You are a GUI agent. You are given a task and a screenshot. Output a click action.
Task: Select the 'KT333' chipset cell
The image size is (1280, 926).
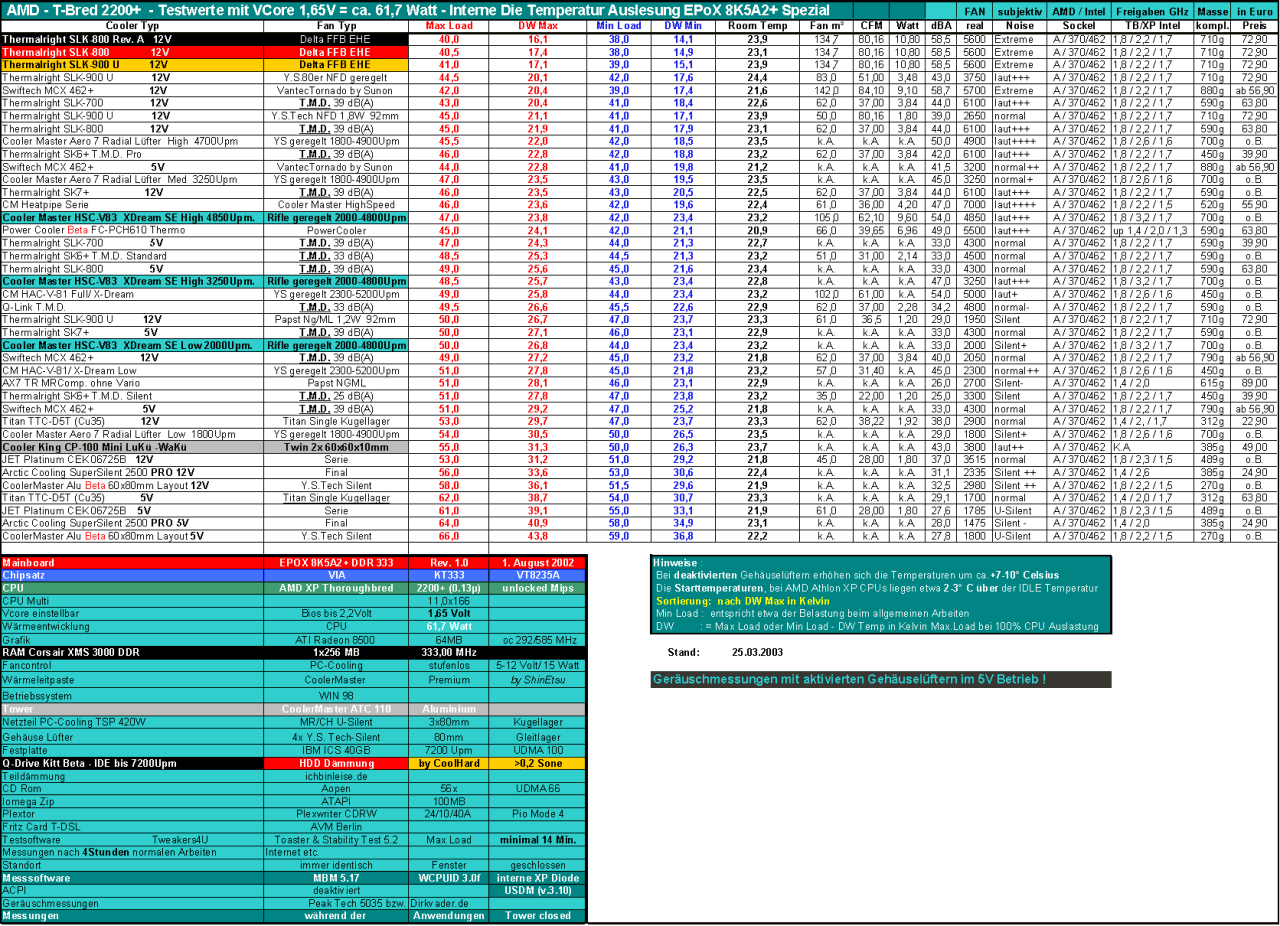click(448, 575)
